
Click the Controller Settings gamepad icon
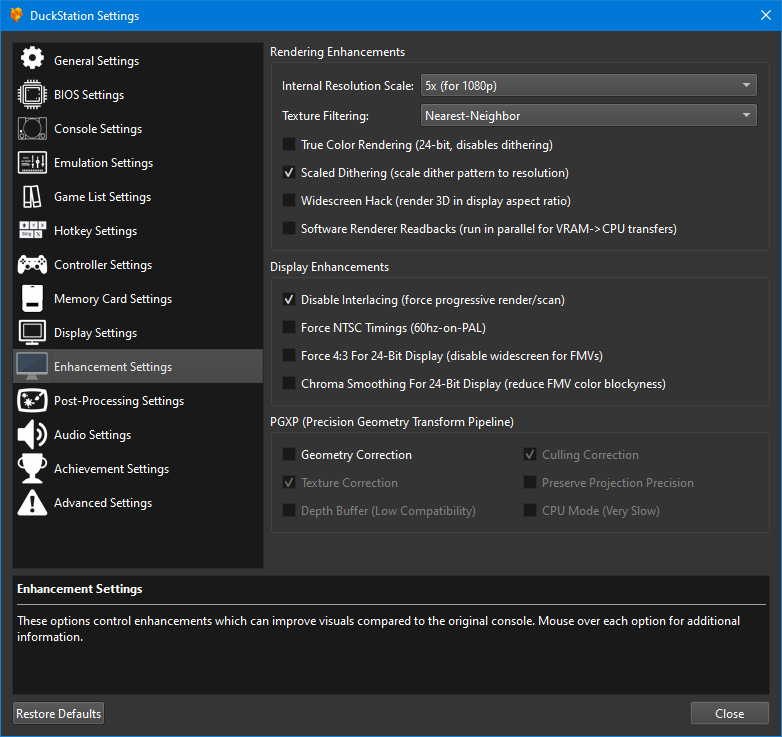tap(32, 264)
